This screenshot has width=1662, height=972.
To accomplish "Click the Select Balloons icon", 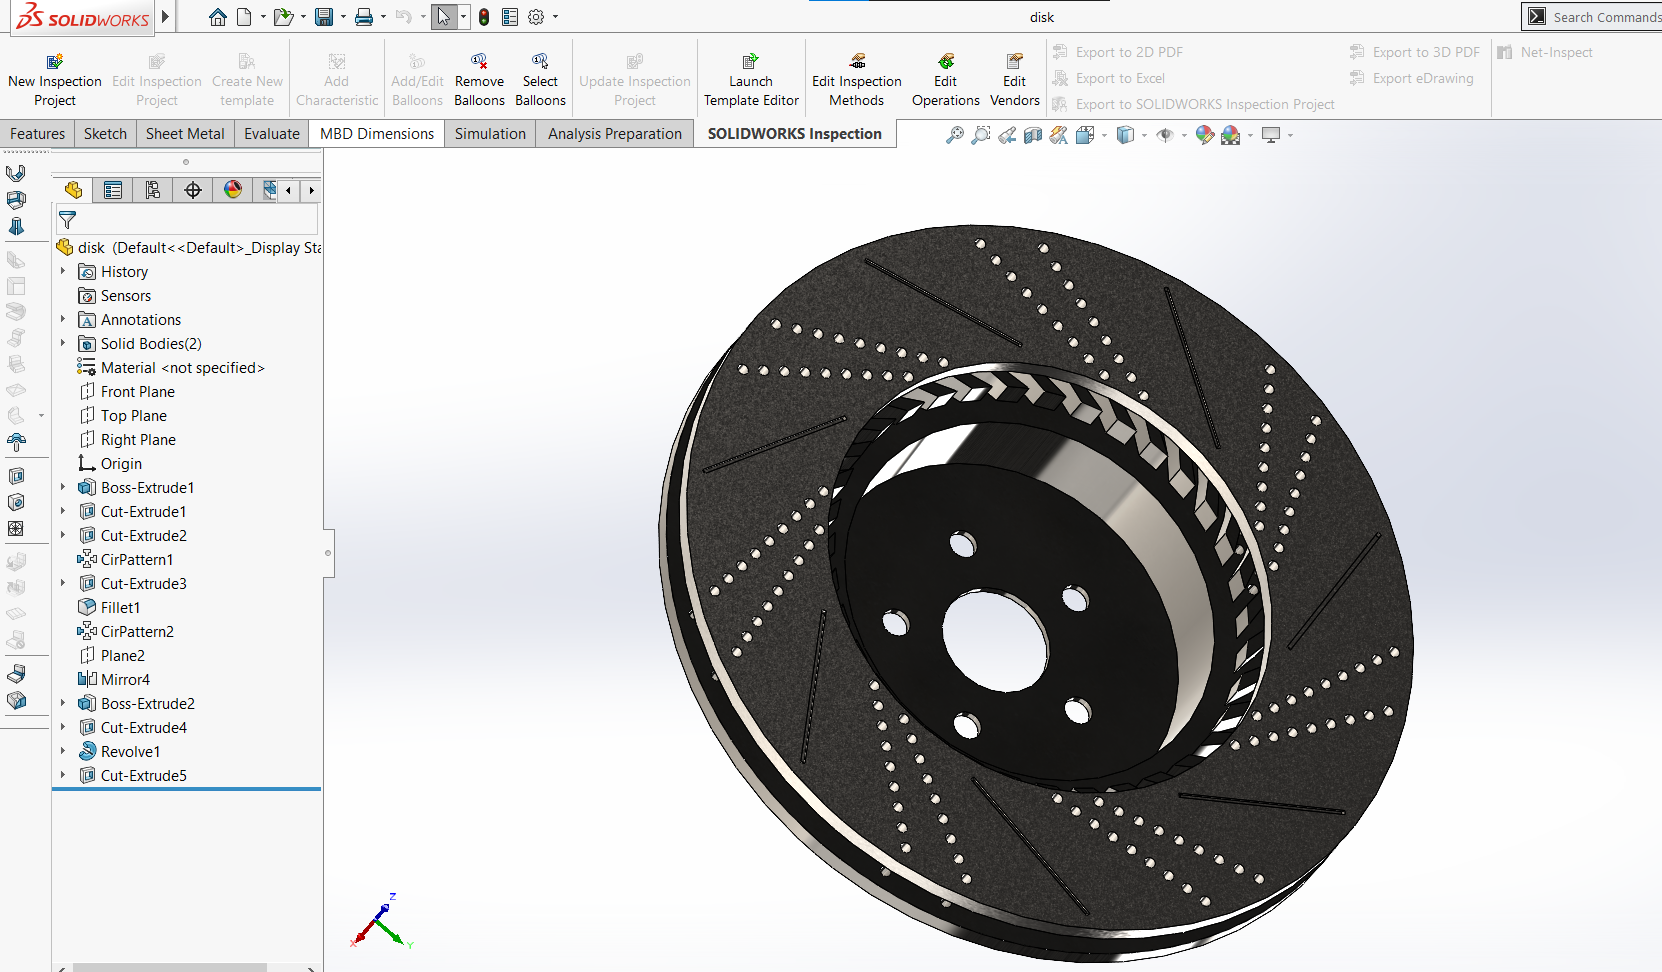I will [540, 80].
